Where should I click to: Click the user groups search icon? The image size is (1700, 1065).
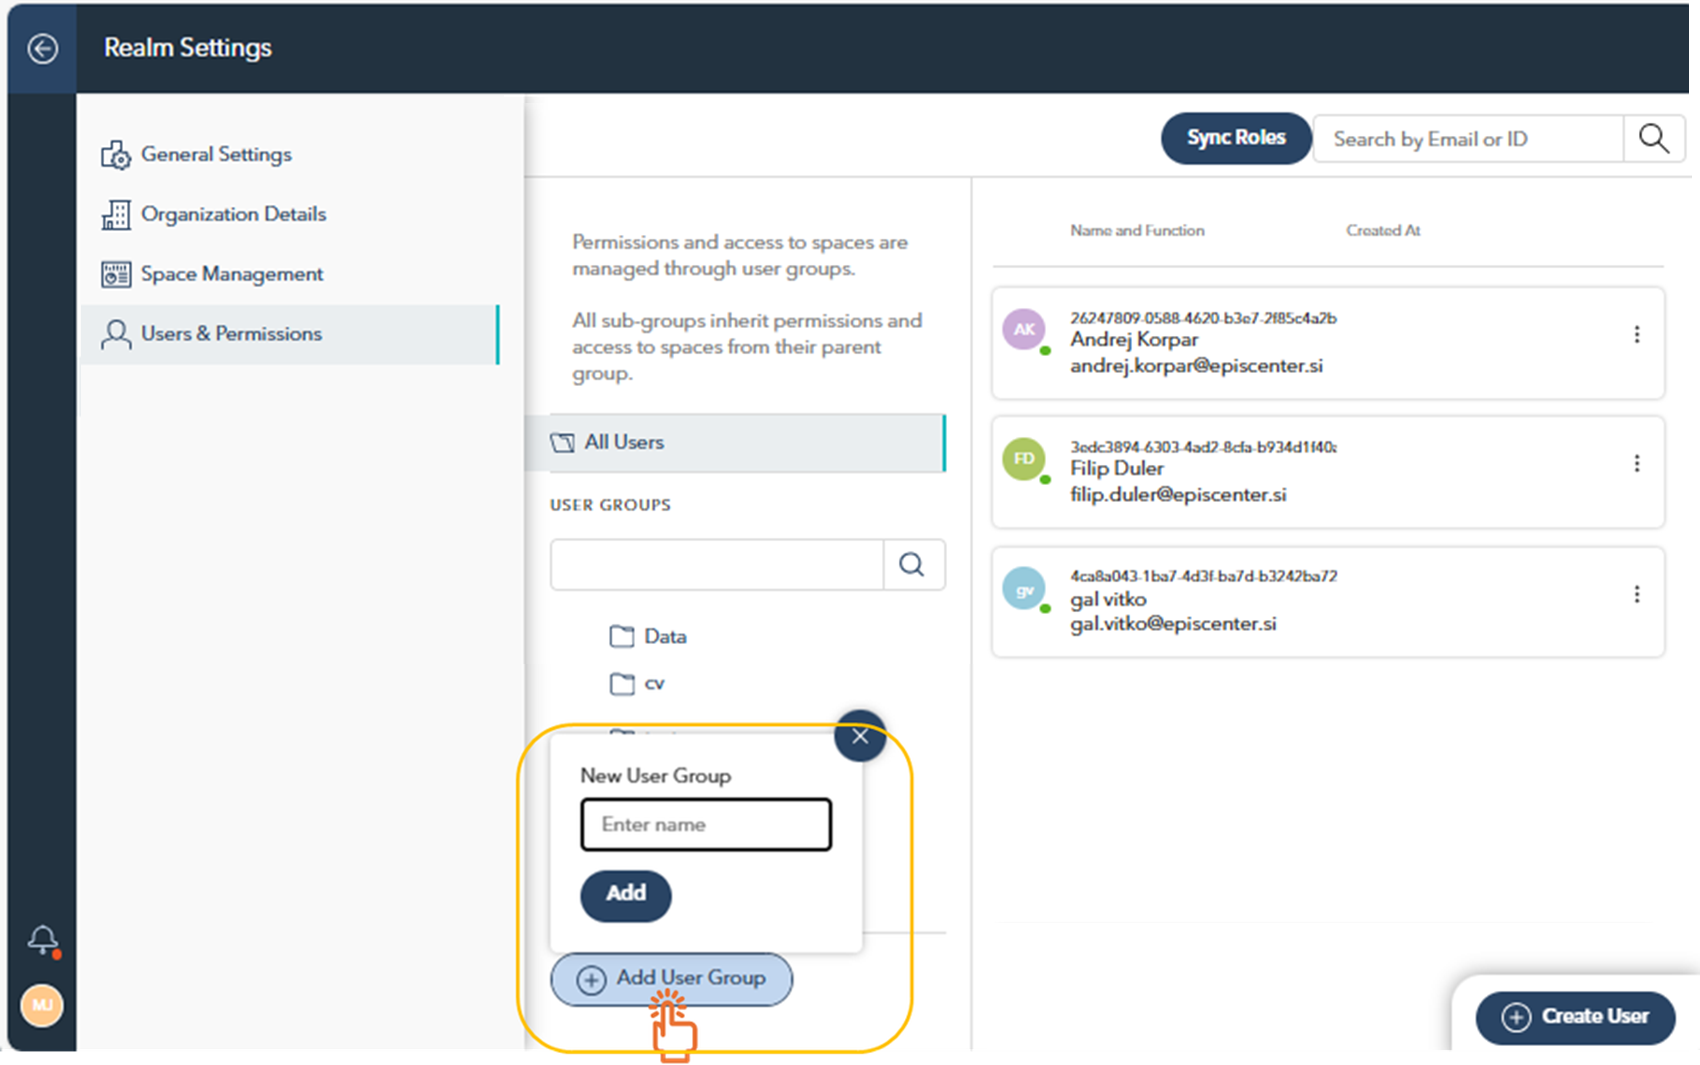[913, 565]
